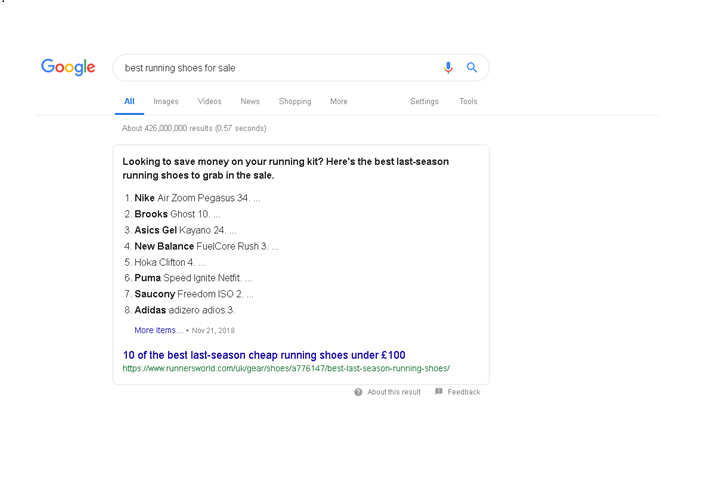Open the Videos tab
This screenshot has width=711, height=478.
tap(209, 101)
